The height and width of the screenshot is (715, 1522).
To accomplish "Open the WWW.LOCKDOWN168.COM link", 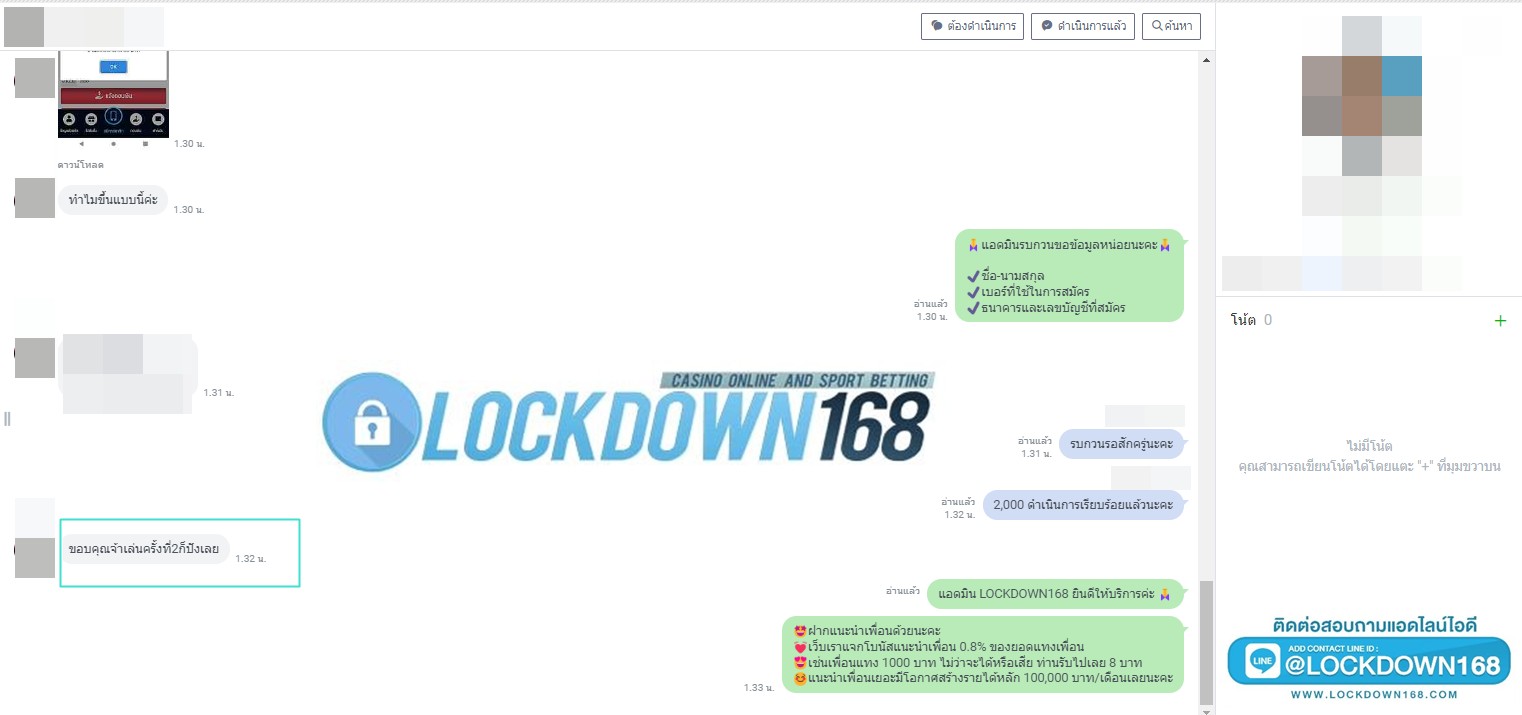I will pos(1373,695).
